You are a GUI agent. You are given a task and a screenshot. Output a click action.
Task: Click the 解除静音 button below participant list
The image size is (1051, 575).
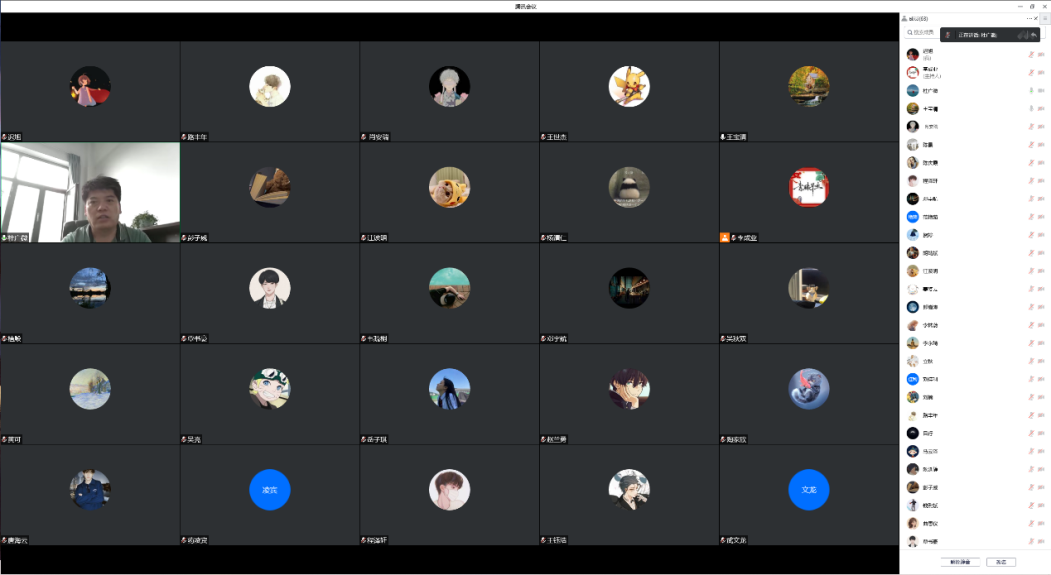pos(958,562)
